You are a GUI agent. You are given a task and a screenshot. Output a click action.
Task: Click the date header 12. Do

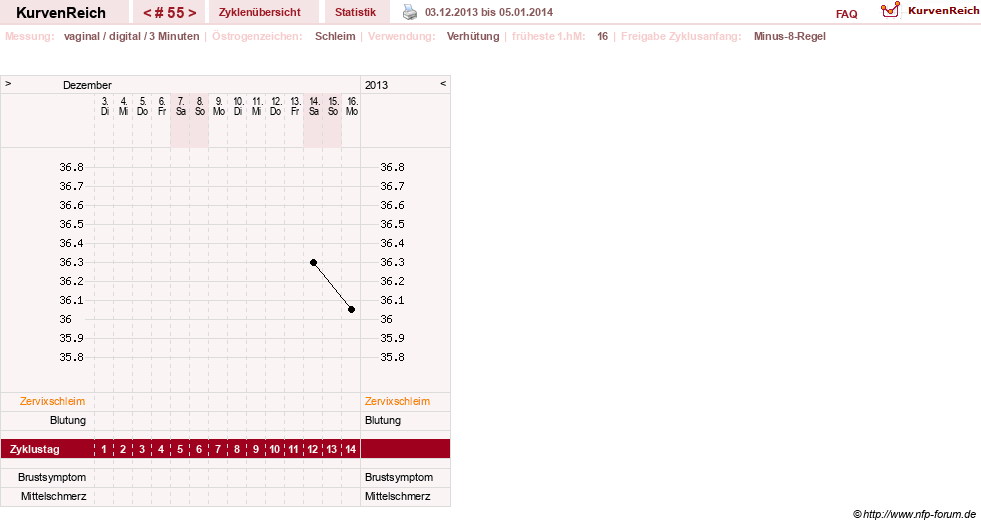(276, 106)
